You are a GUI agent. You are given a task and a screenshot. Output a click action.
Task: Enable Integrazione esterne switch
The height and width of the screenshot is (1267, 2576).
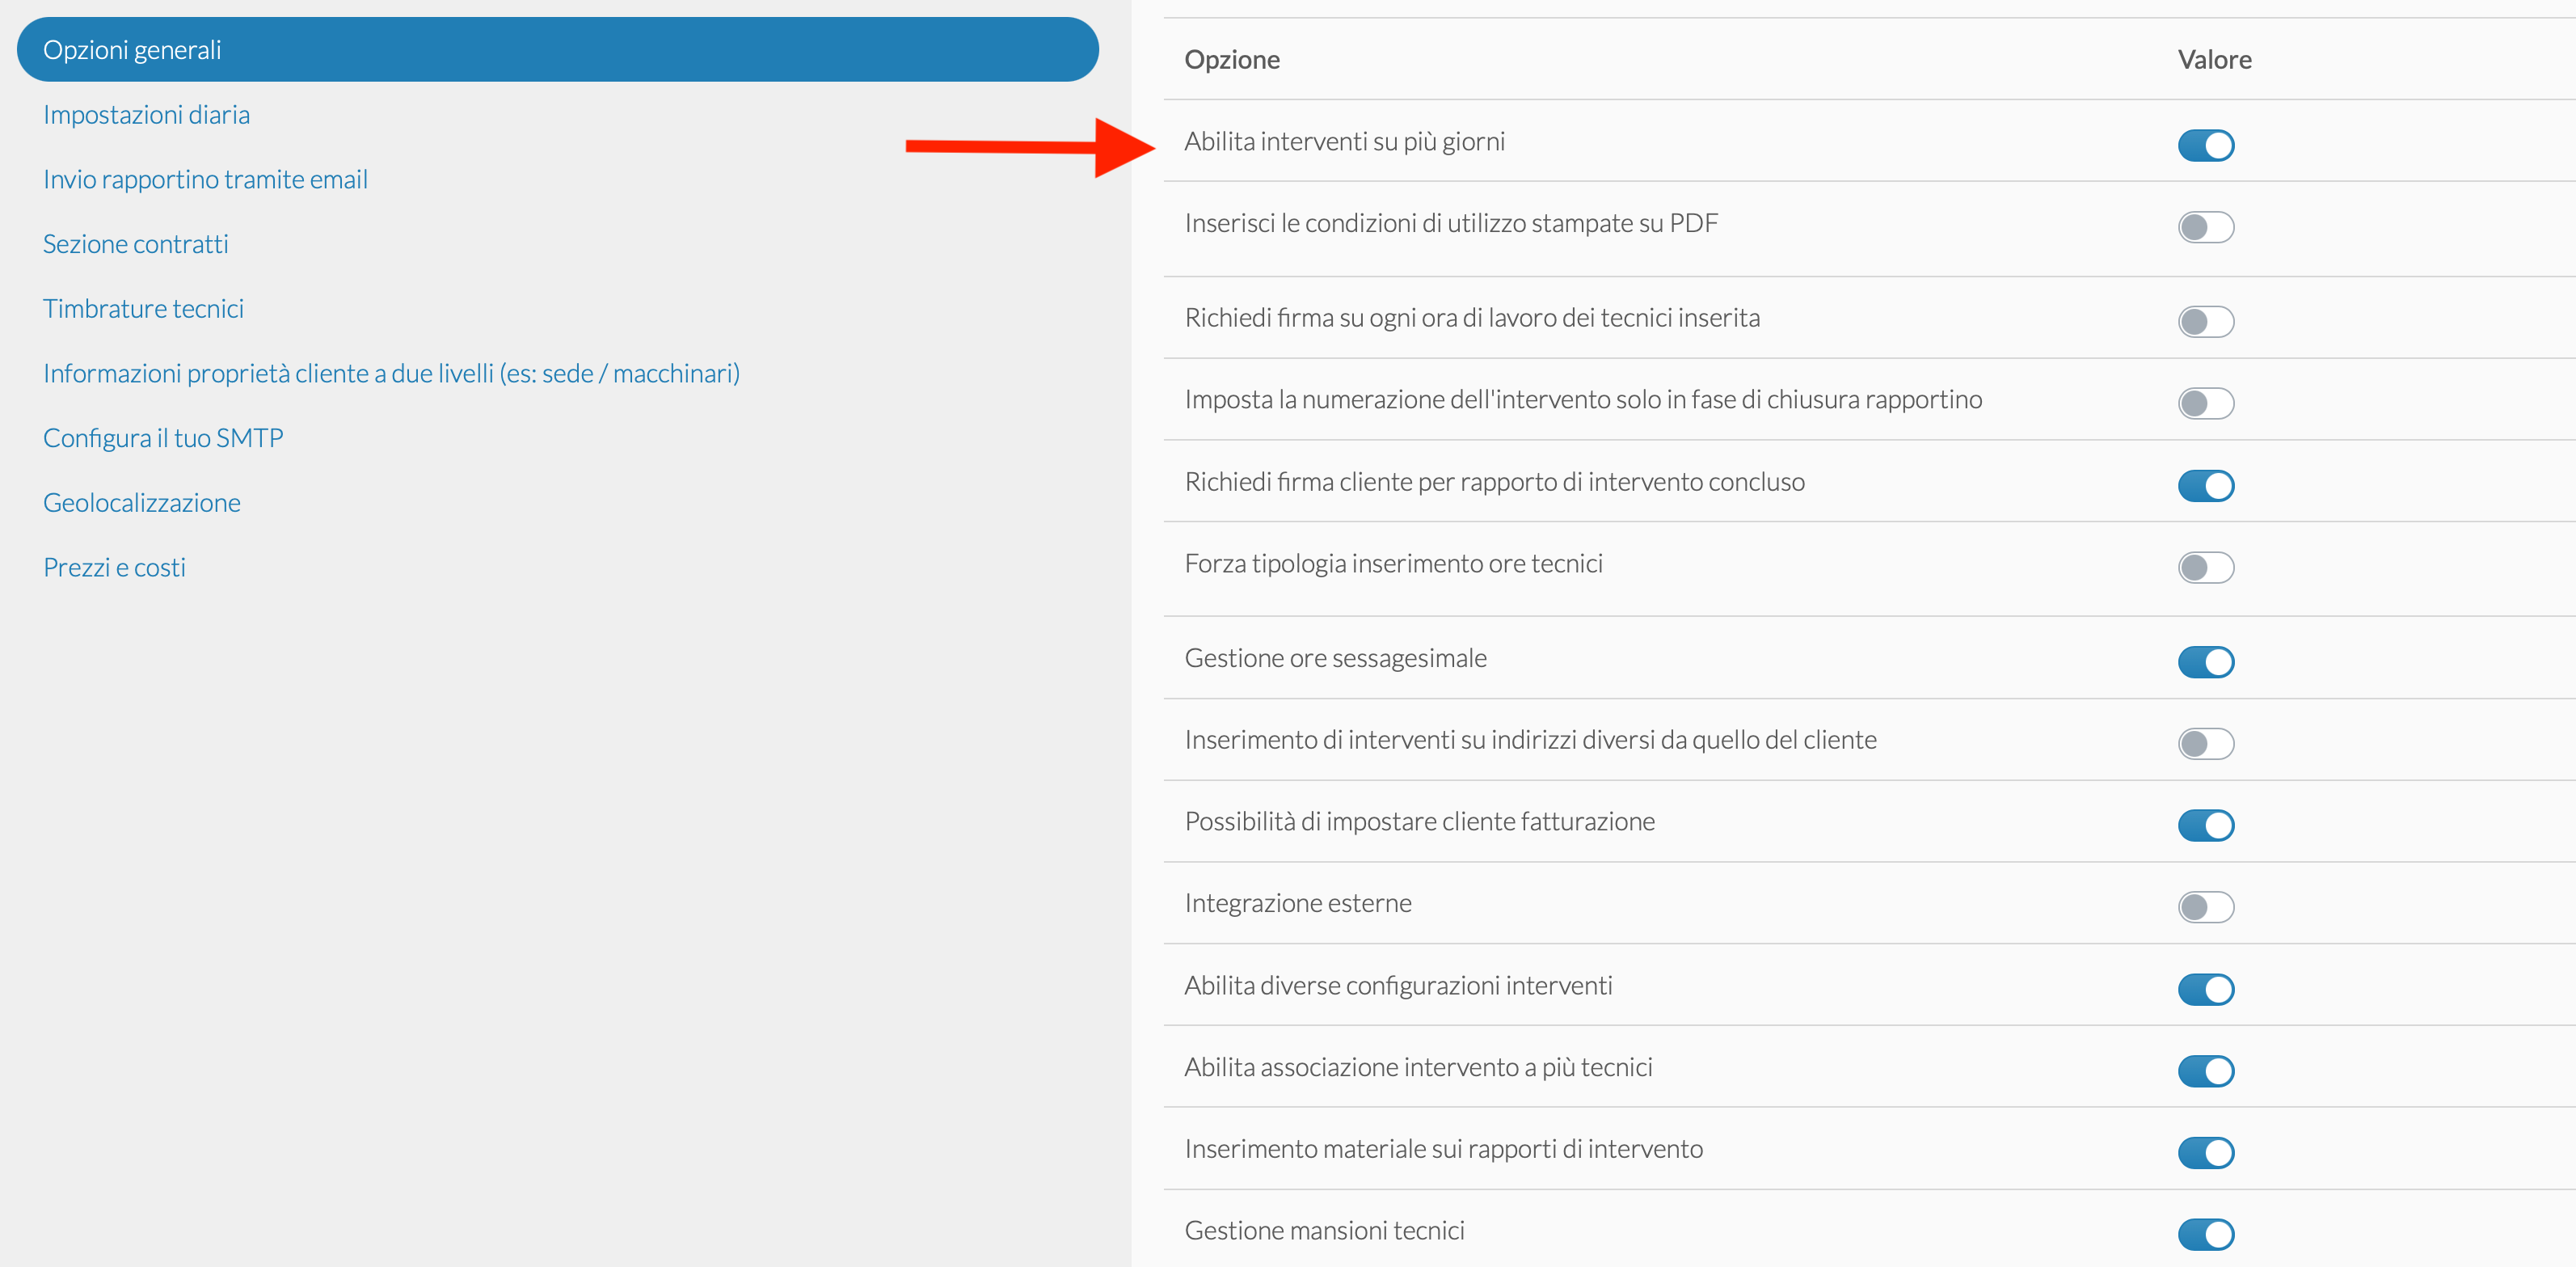2205,907
